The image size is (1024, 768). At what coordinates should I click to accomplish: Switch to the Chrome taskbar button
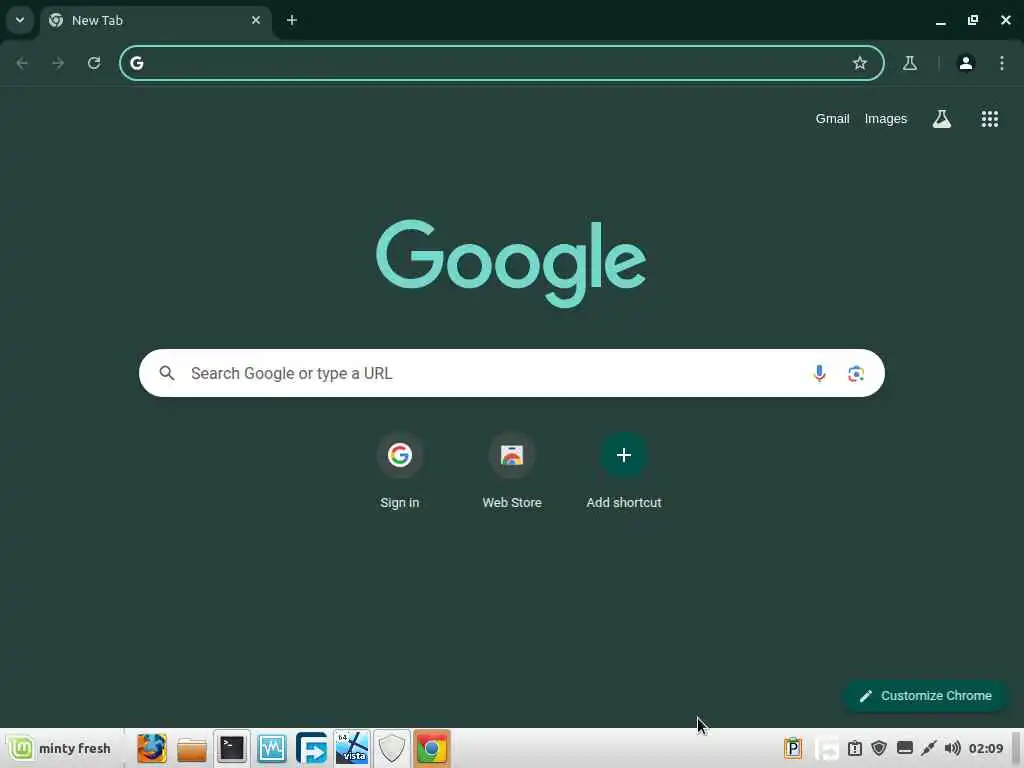[432, 748]
